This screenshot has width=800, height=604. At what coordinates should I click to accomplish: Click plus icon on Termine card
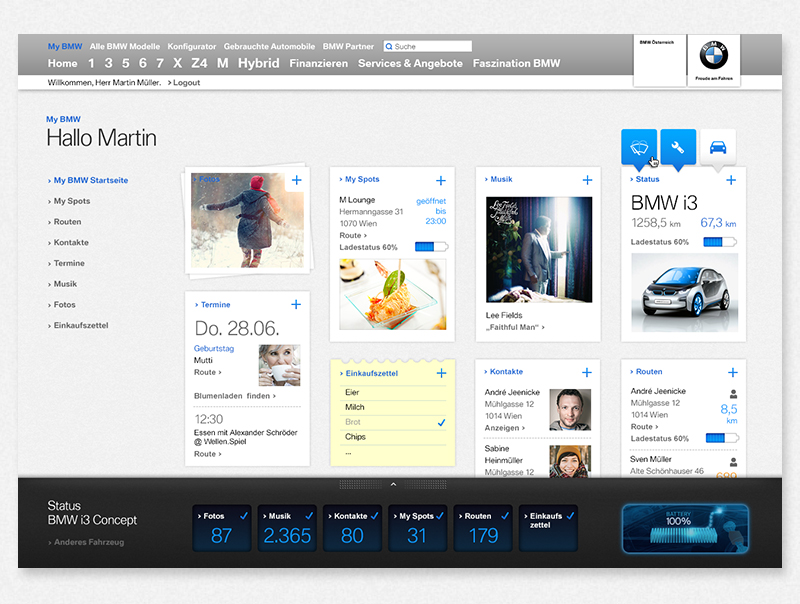click(x=296, y=304)
